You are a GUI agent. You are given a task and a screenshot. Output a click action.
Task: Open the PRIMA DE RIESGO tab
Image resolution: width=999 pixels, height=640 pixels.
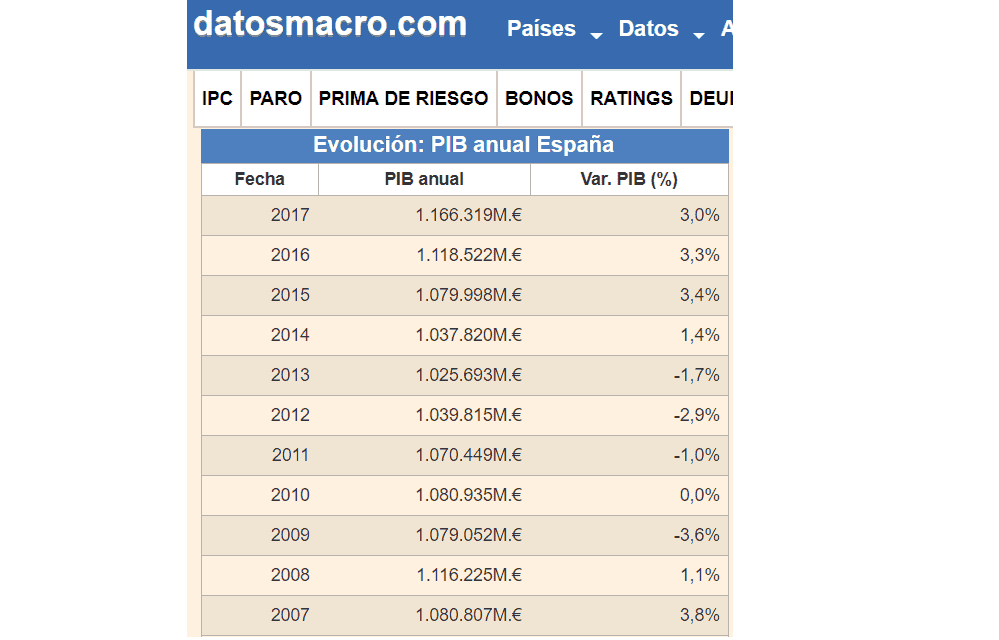[x=404, y=98]
